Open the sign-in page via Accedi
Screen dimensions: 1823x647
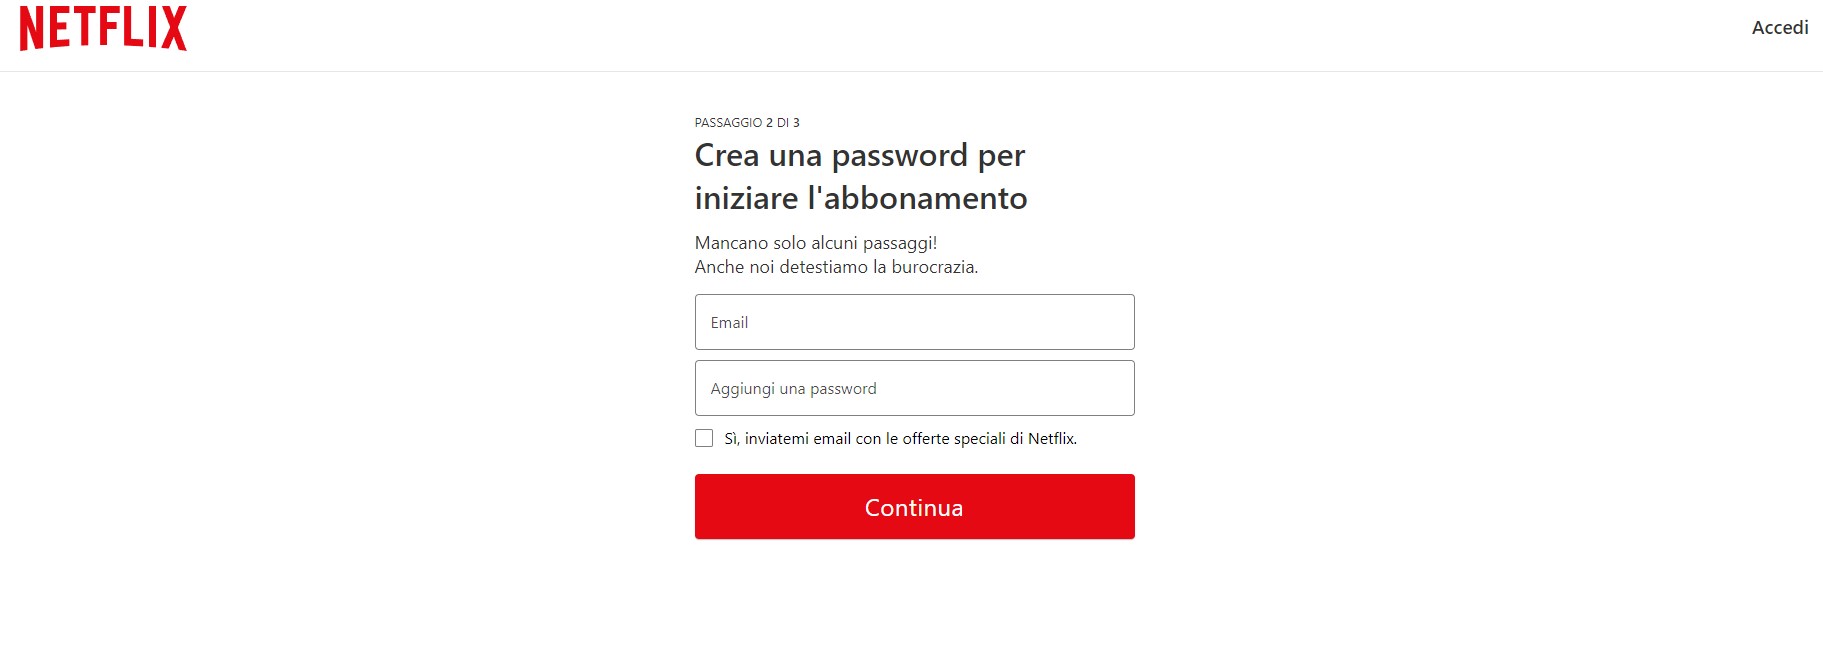tap(1779, 27)
